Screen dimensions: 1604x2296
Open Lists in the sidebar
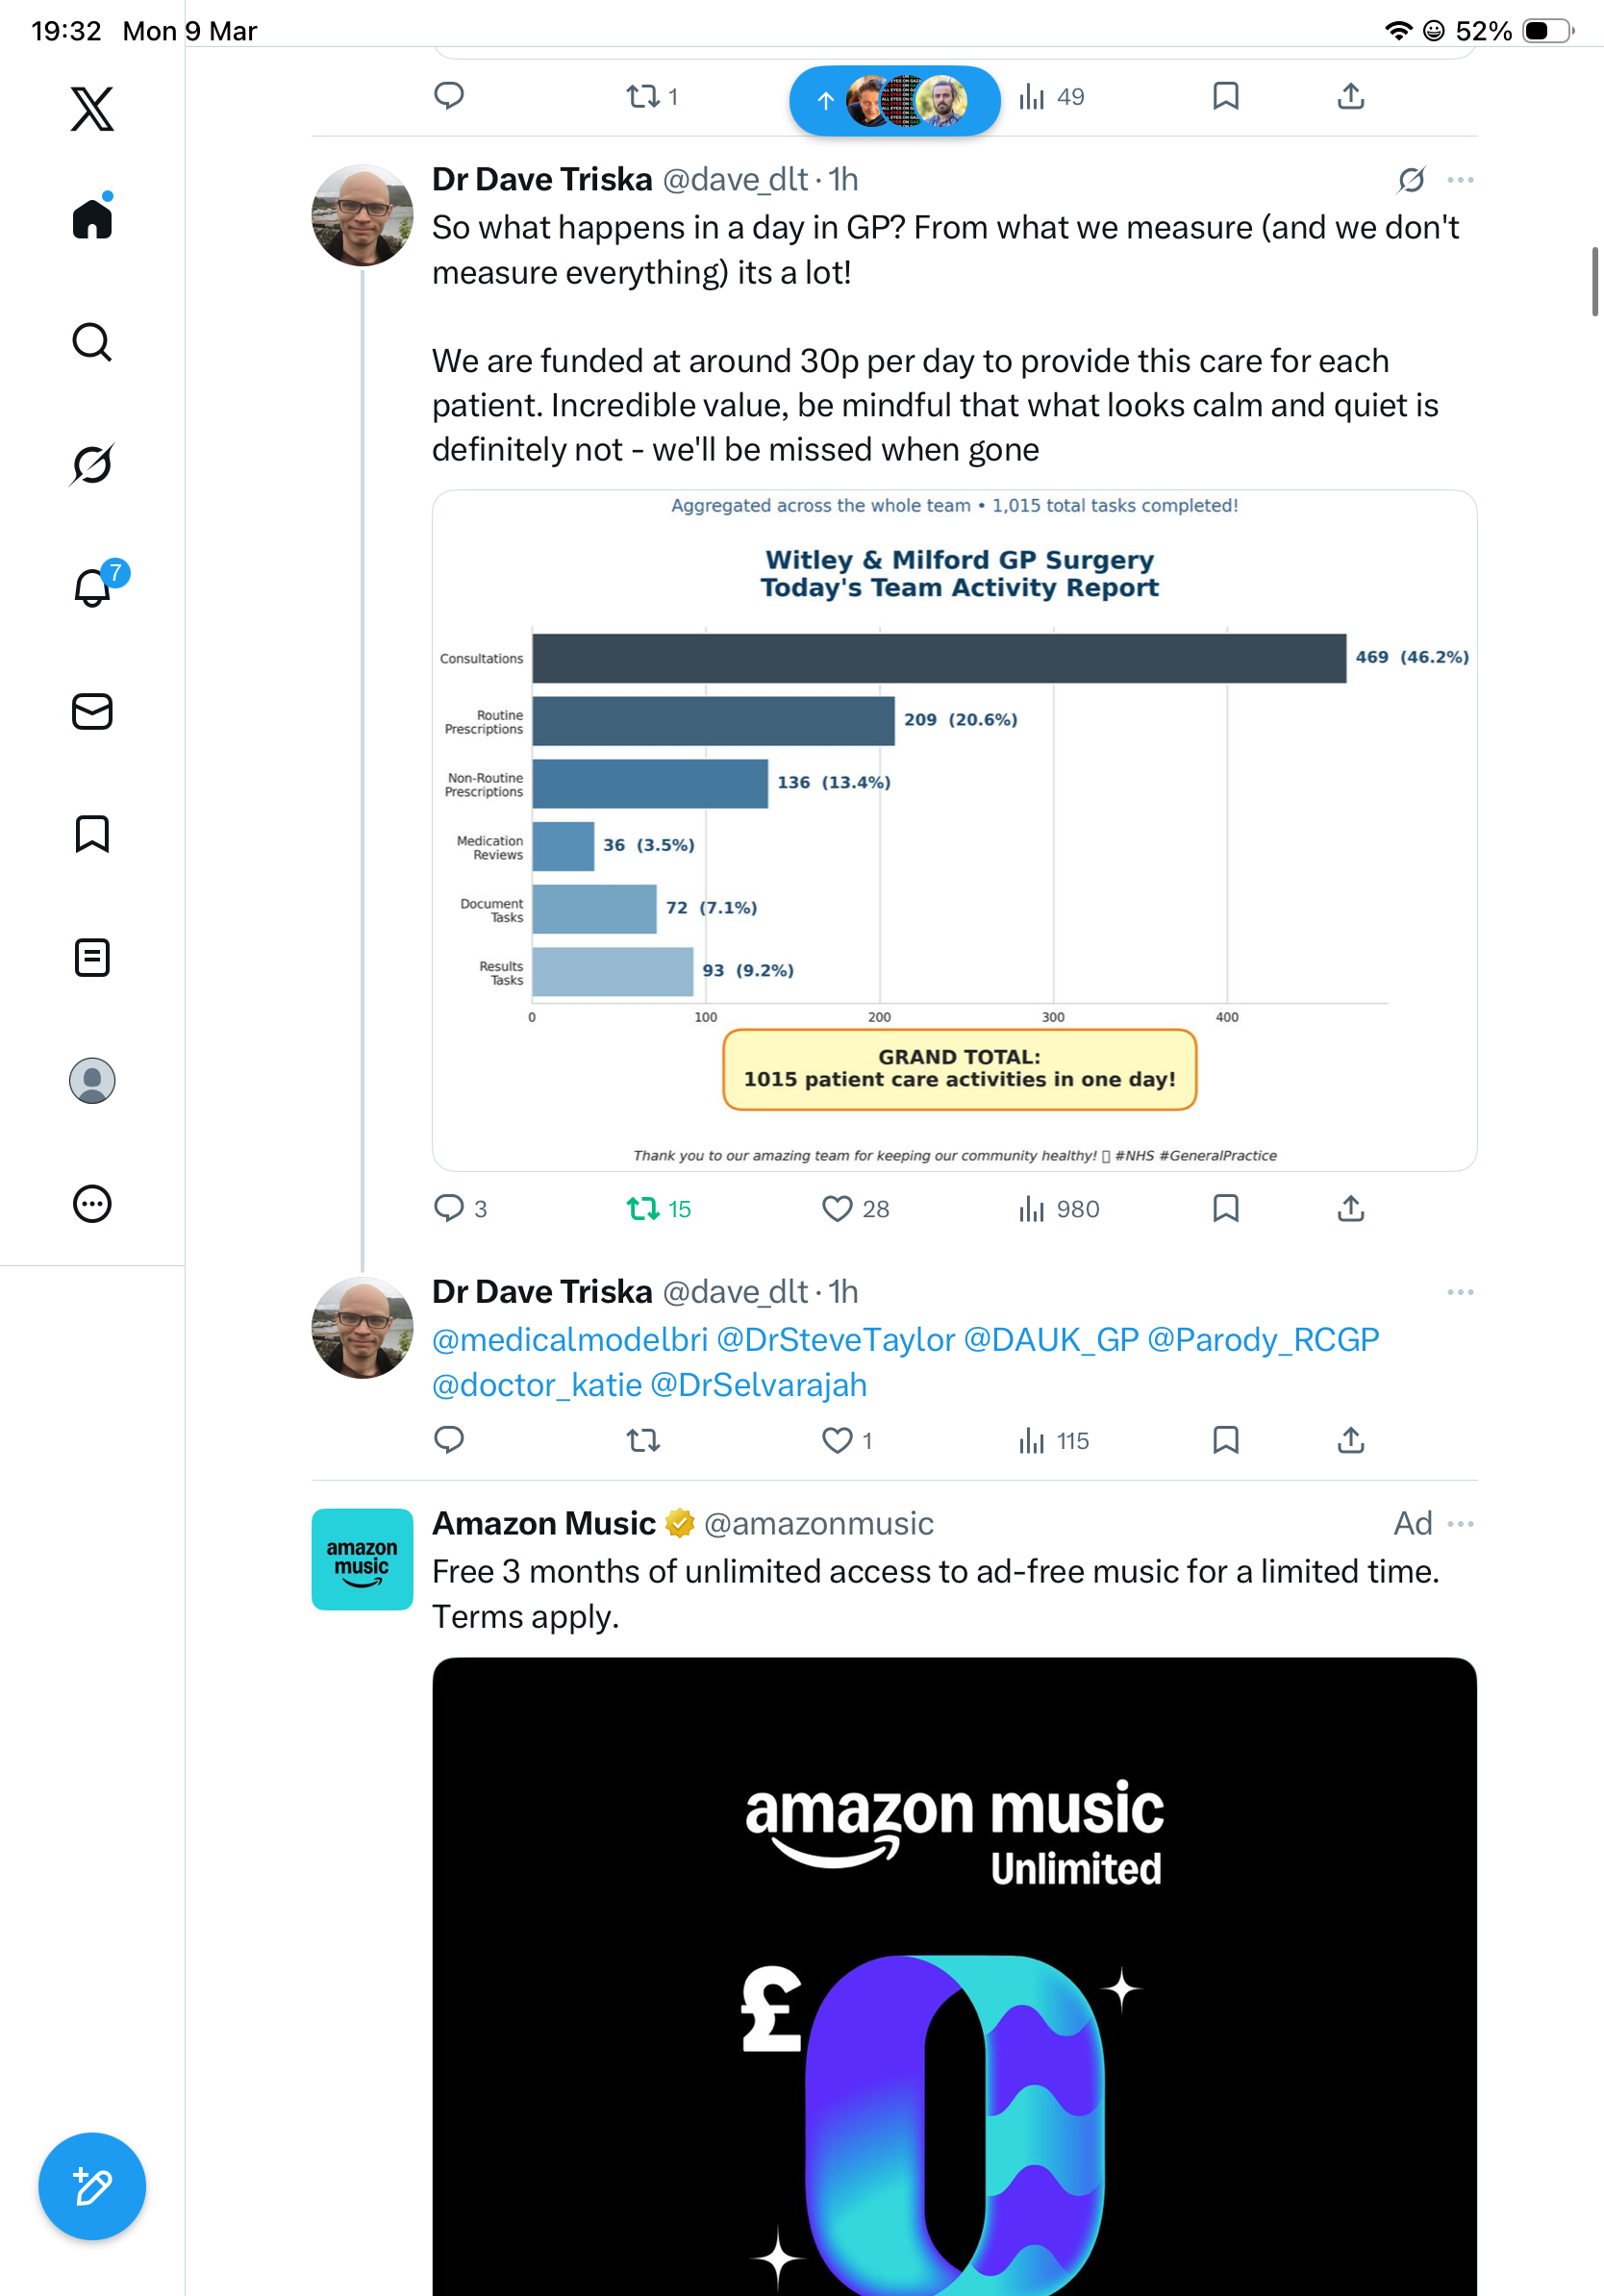(92, 957)
